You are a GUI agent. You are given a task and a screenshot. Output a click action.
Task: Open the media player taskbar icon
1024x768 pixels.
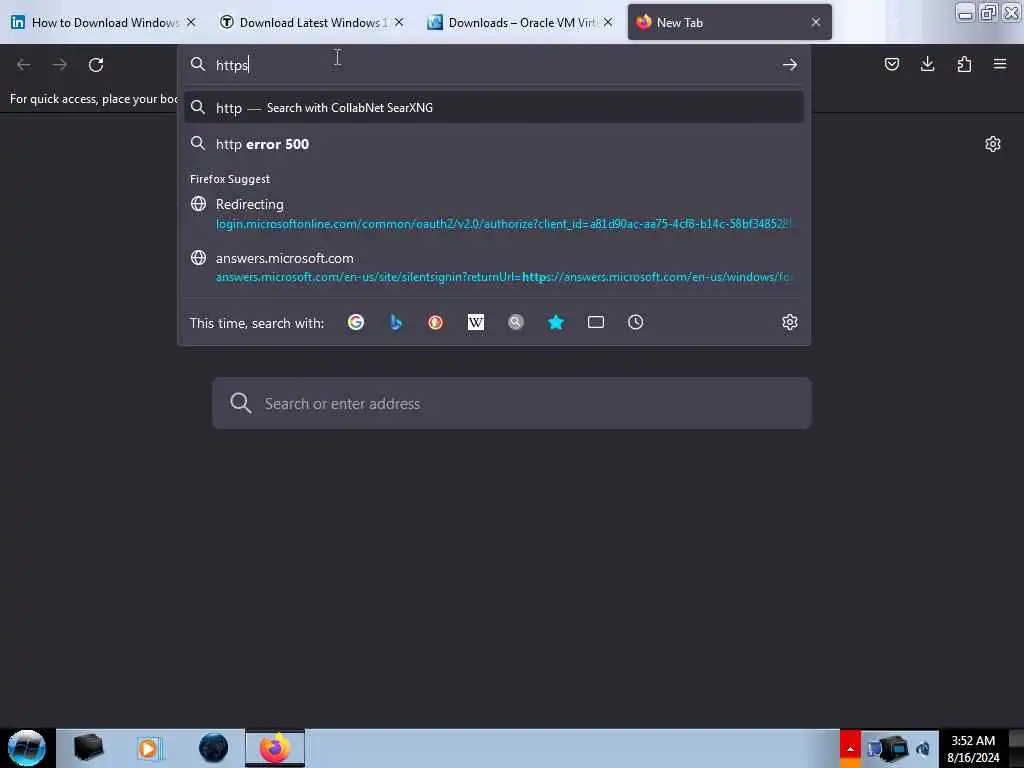pos(148,748)
